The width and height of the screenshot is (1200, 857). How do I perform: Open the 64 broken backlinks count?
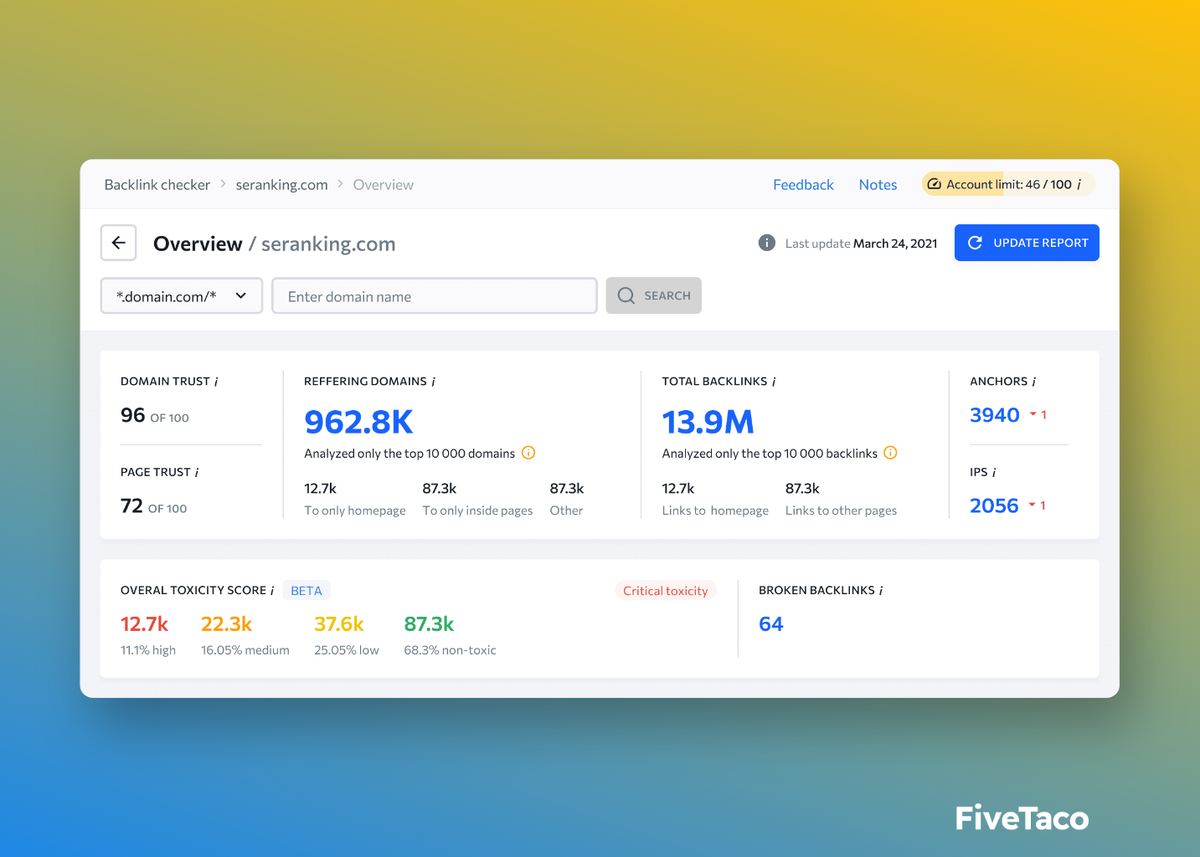(771, 624)
